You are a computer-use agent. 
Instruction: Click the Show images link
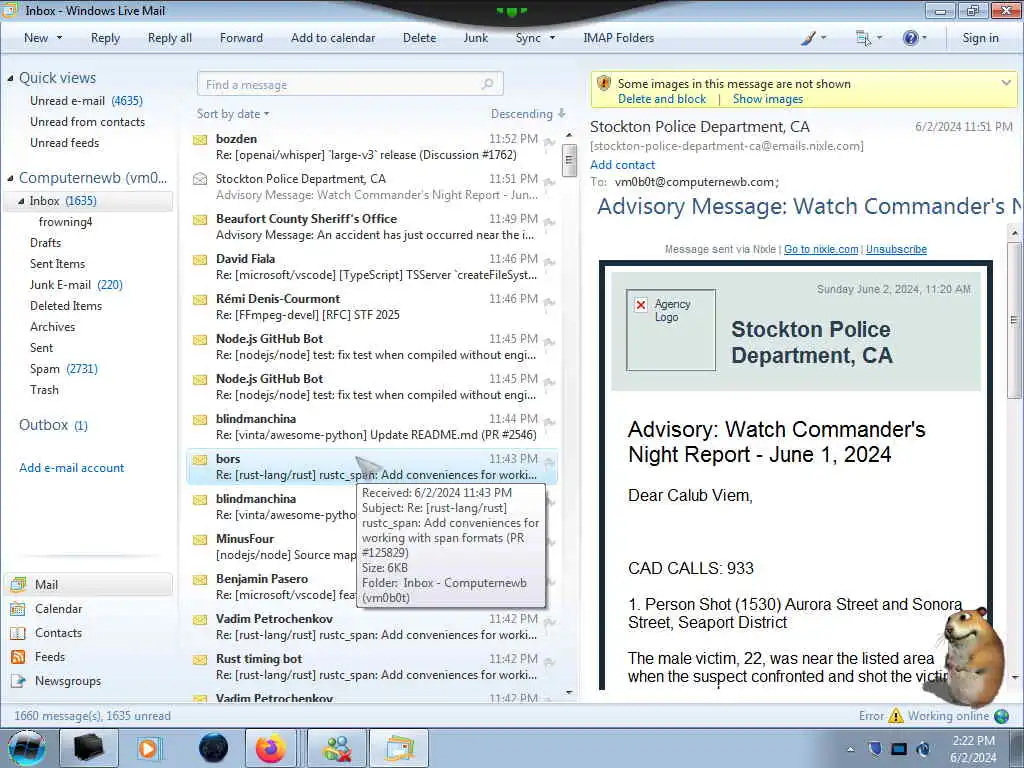767,99
